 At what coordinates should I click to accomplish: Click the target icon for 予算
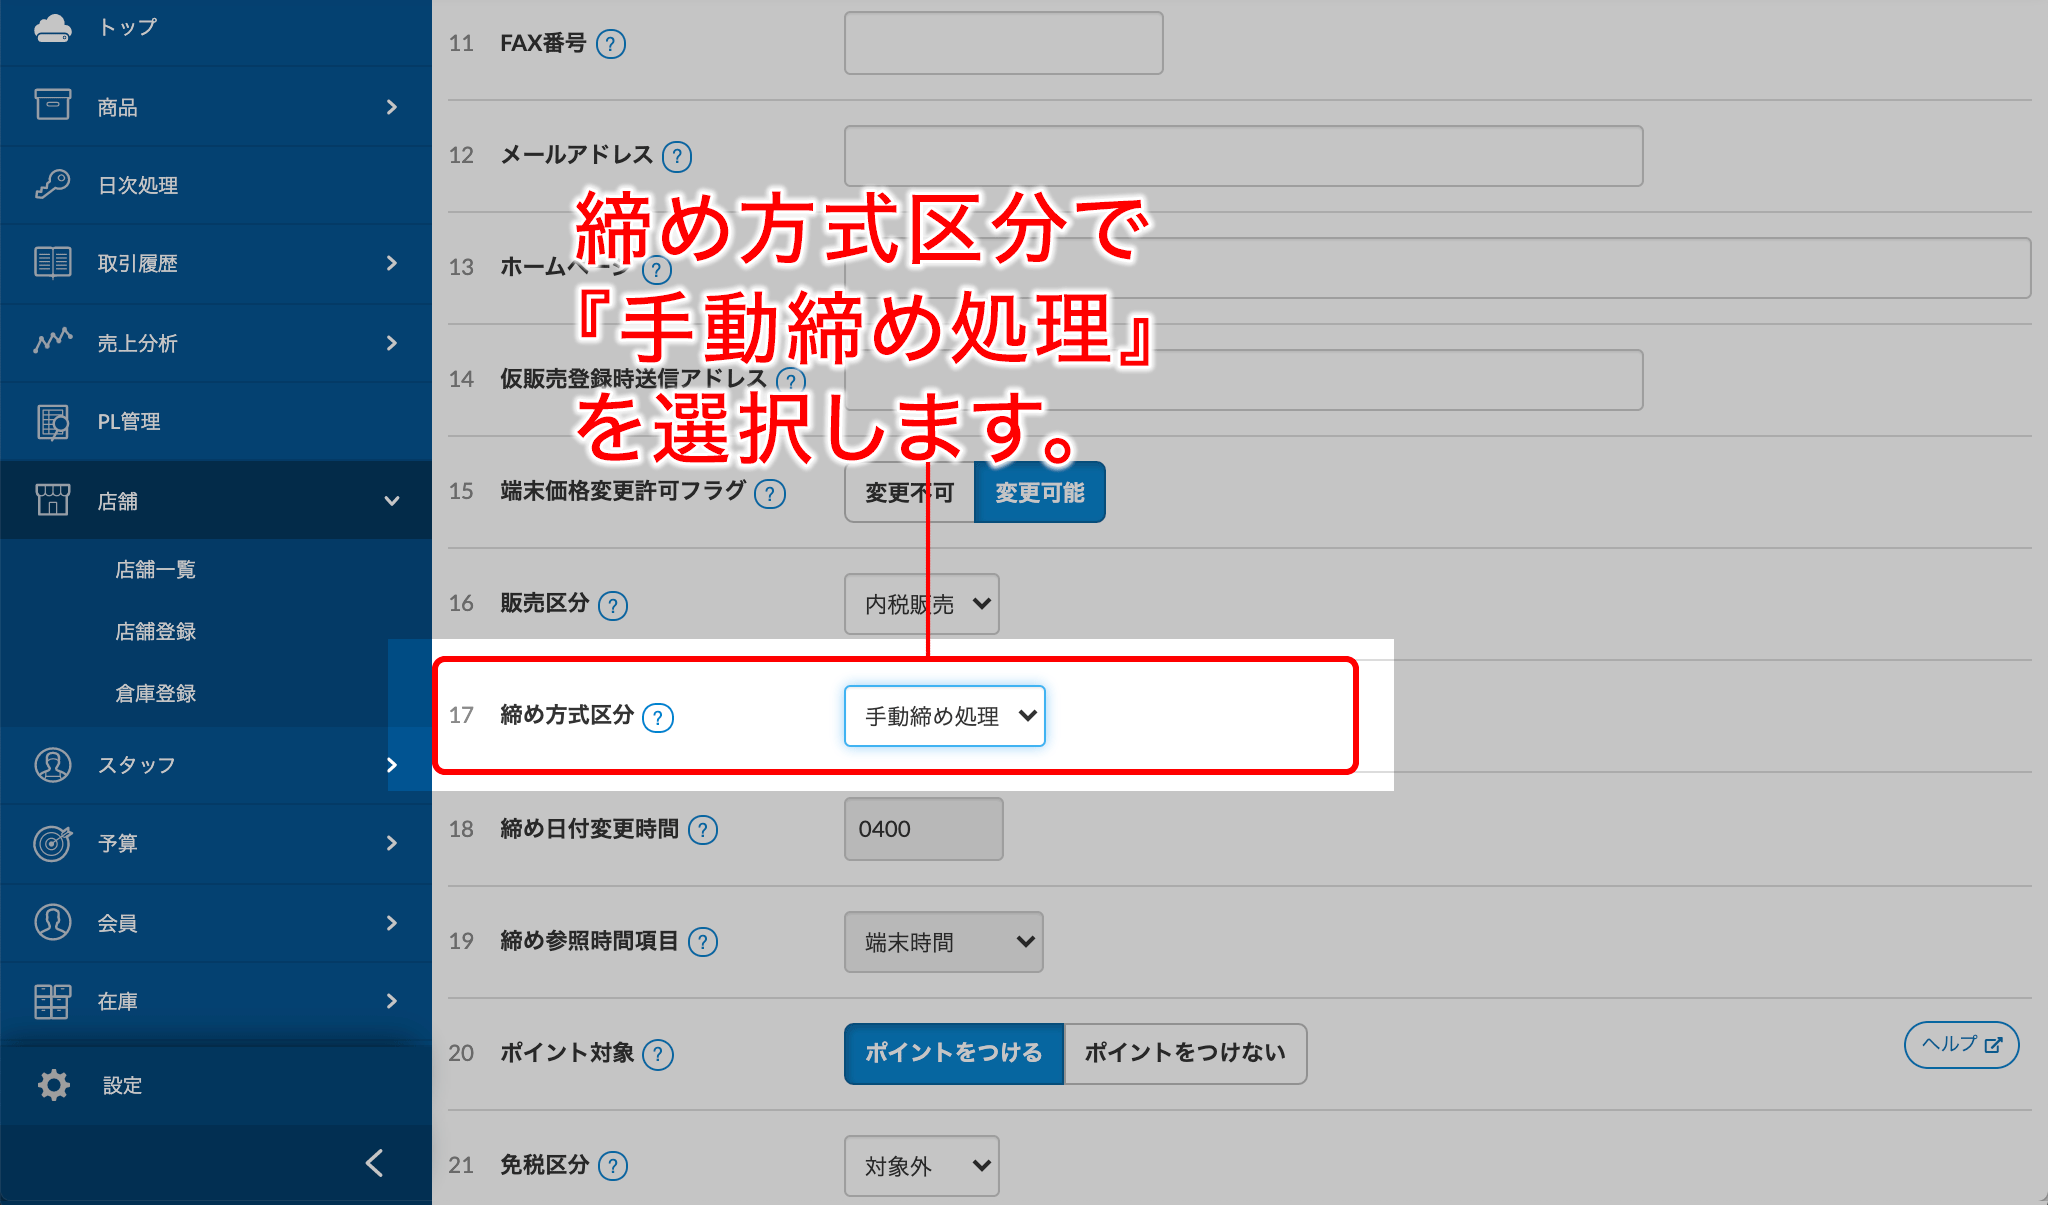[52, 843]
